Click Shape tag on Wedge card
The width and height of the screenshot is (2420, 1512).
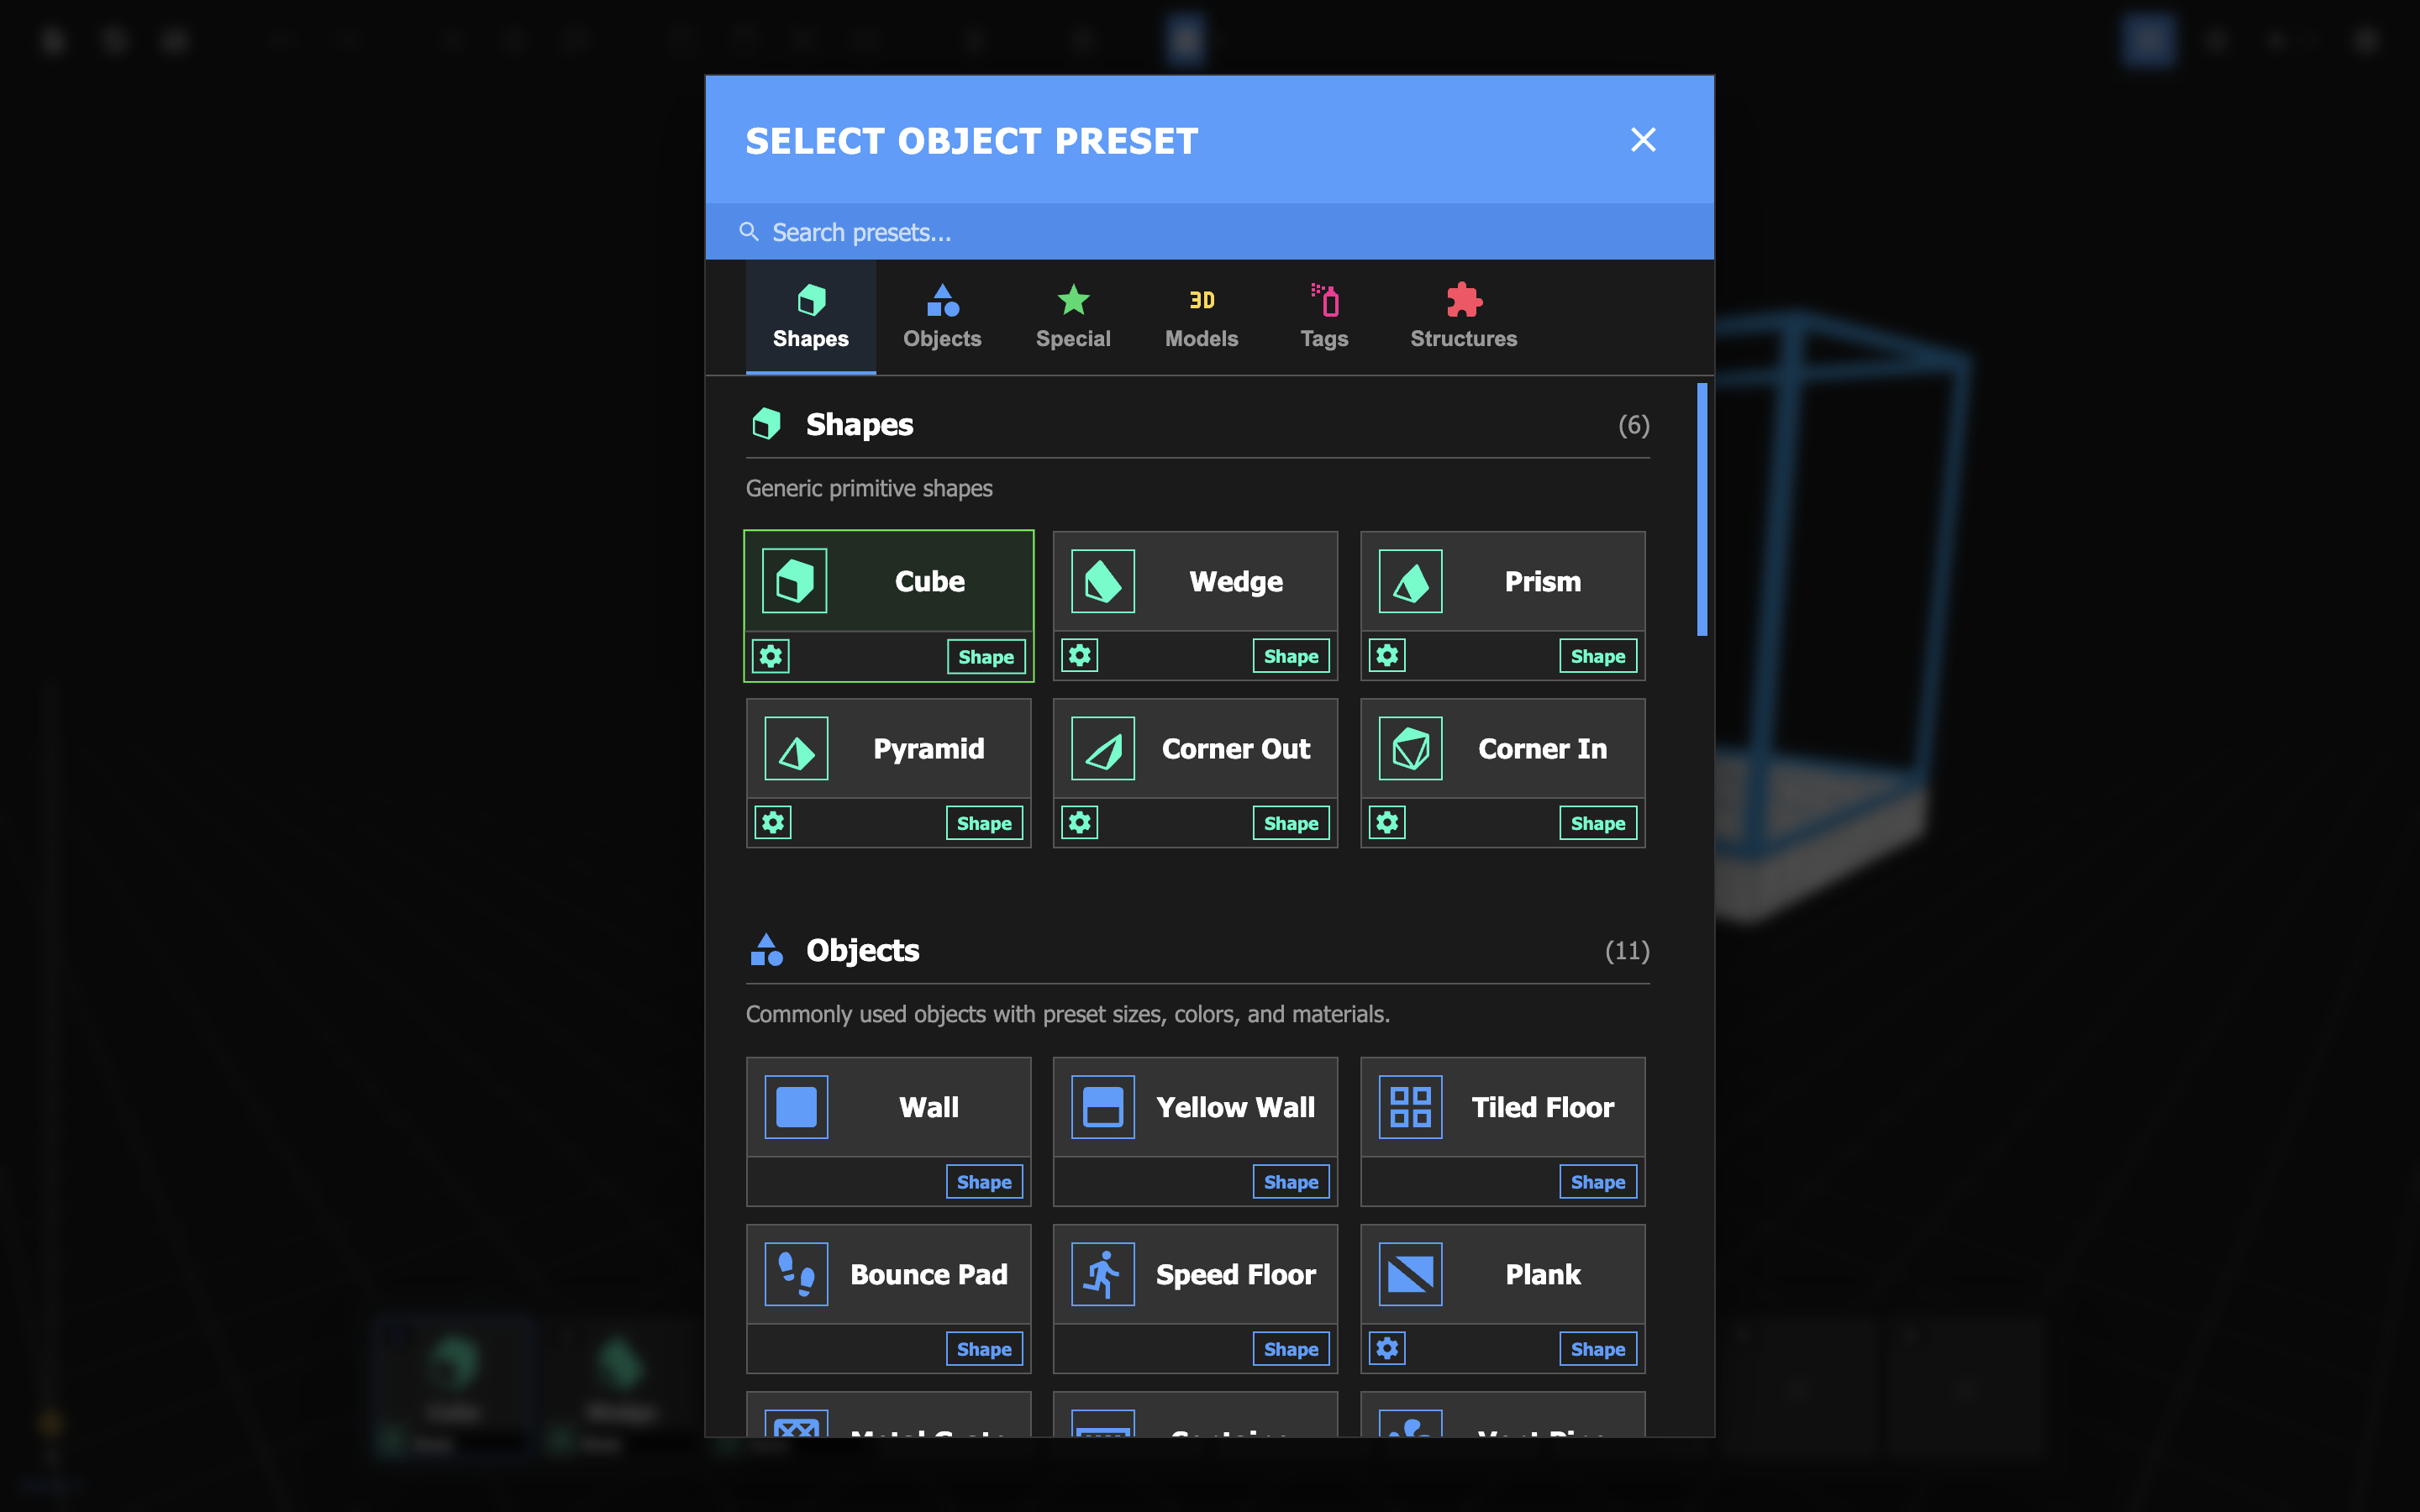coord(1291,656)
